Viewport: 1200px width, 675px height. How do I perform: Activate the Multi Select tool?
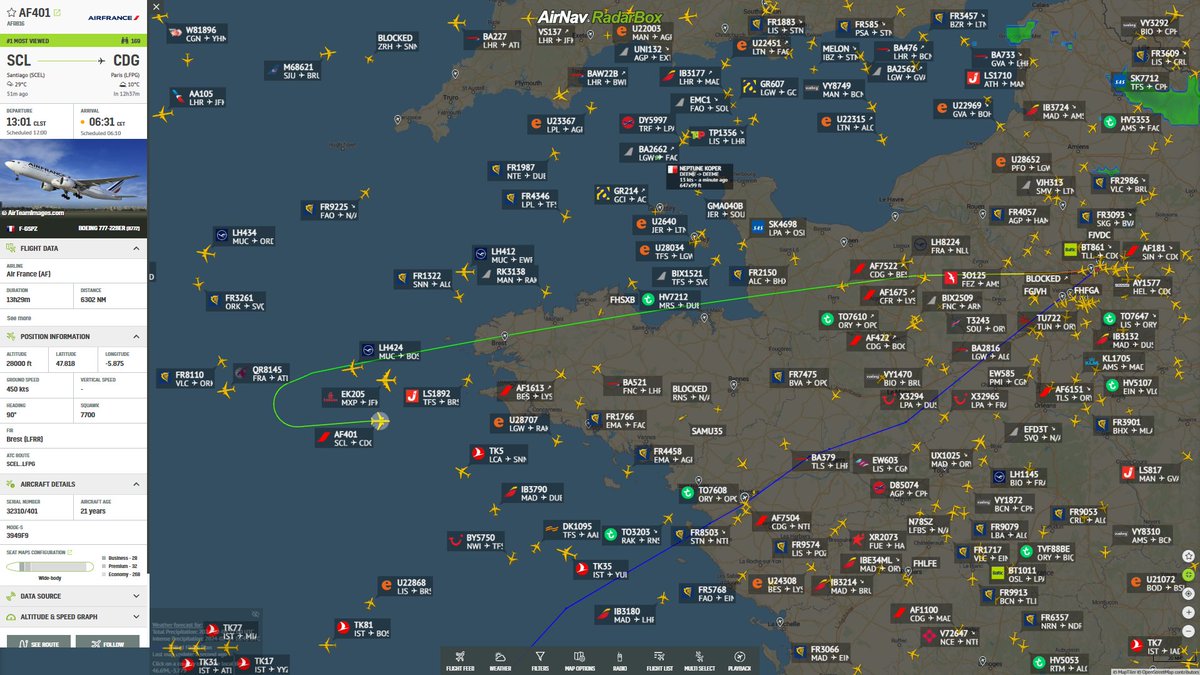699,661
